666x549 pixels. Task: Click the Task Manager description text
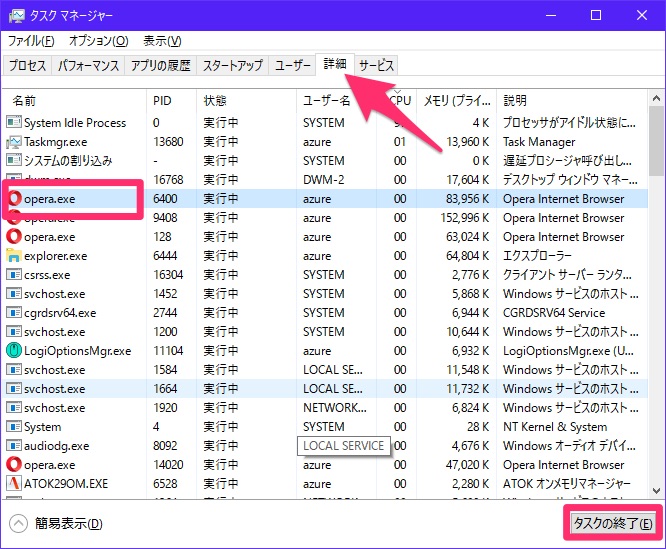pyautogui.click(x=539, y=142)
